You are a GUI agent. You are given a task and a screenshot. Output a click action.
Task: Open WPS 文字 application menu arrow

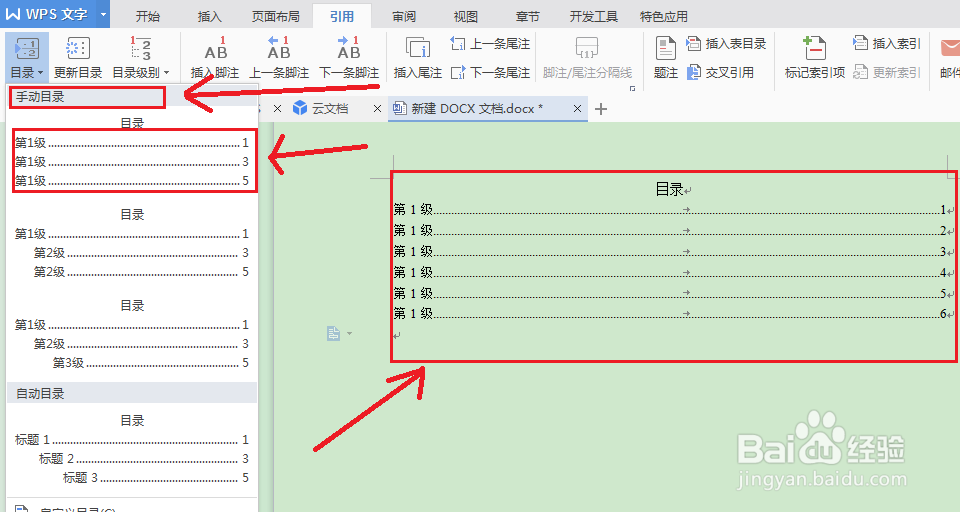tap(103, 14)
